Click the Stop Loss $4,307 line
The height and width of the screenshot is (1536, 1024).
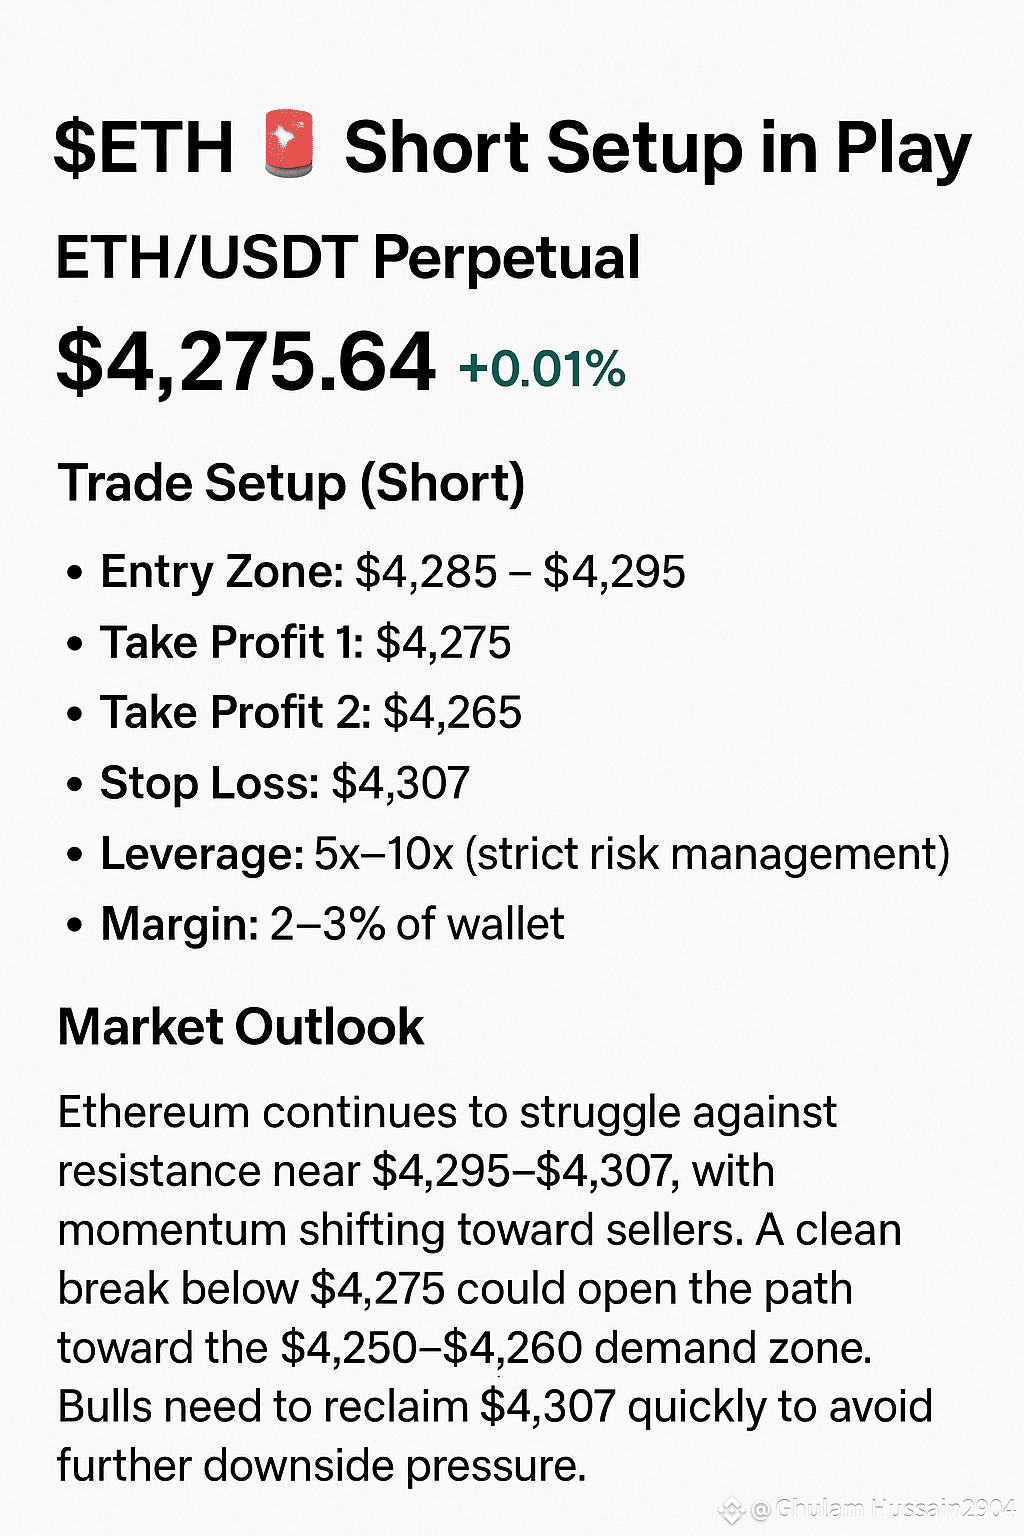tap(268, 783)
